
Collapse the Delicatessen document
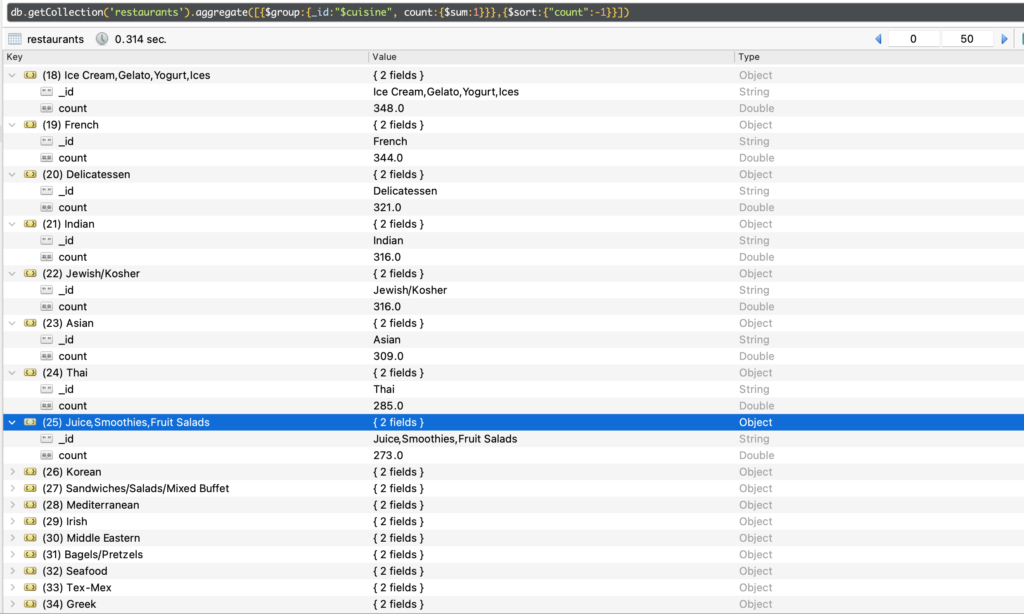[12, 174]
